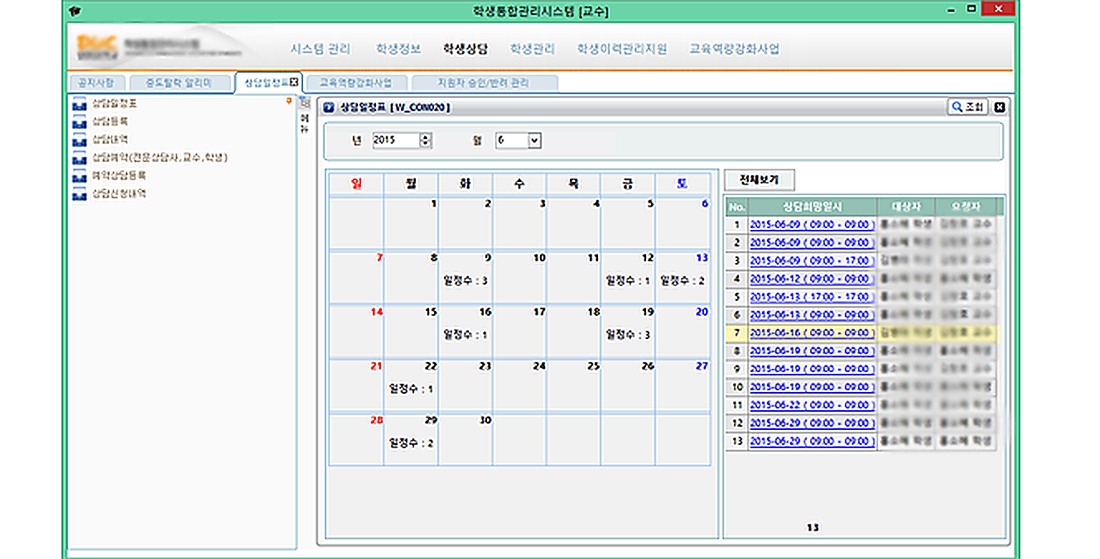Switch to the 교육역량강화사업 tab

(x=356, y=83)
